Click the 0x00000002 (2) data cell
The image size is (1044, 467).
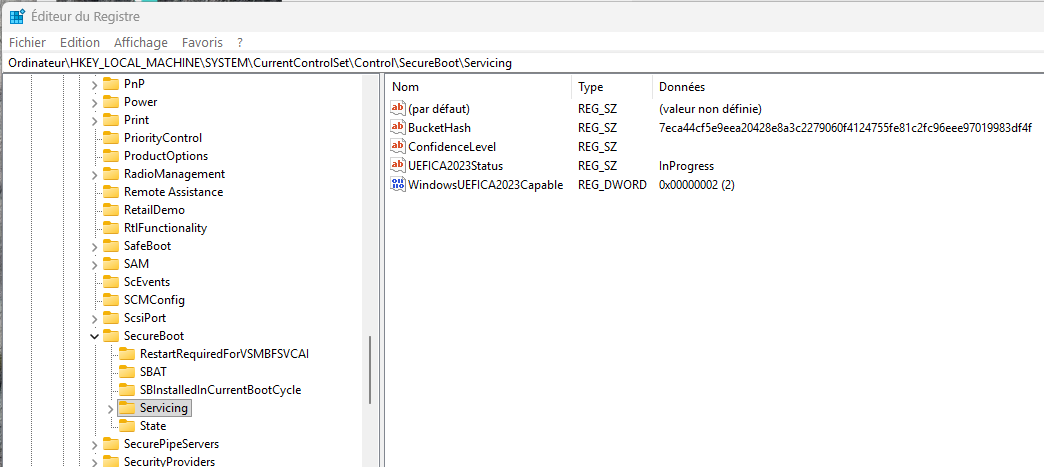point(696,185)
